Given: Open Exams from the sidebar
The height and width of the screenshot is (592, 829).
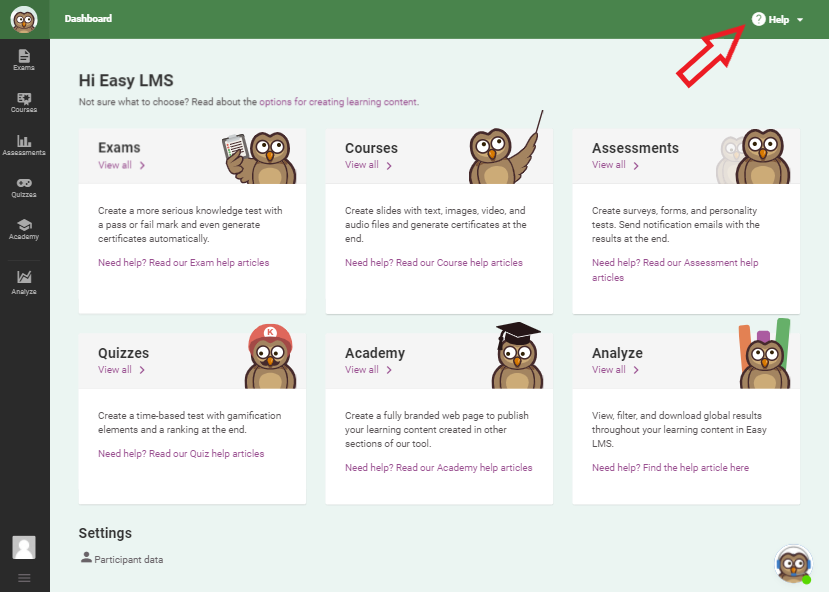Looking at the screenshot, I should (24, 60).
